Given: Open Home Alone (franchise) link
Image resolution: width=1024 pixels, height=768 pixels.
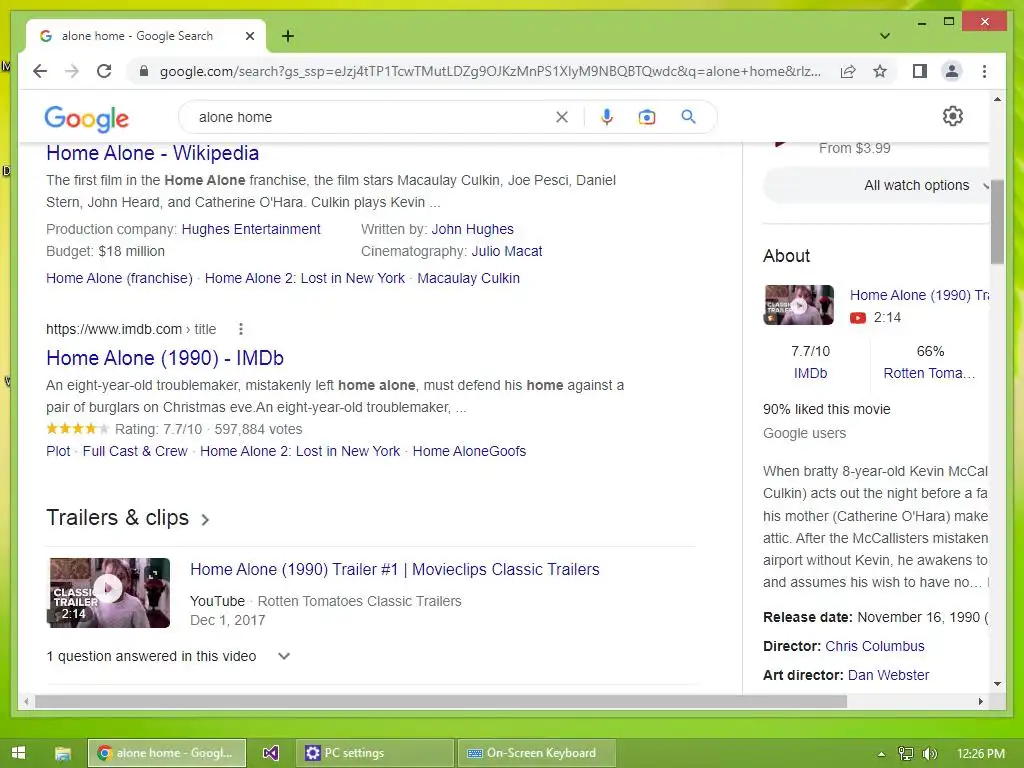Looking at the screenshot, I should pyautogui.click(x=119, y=278).
